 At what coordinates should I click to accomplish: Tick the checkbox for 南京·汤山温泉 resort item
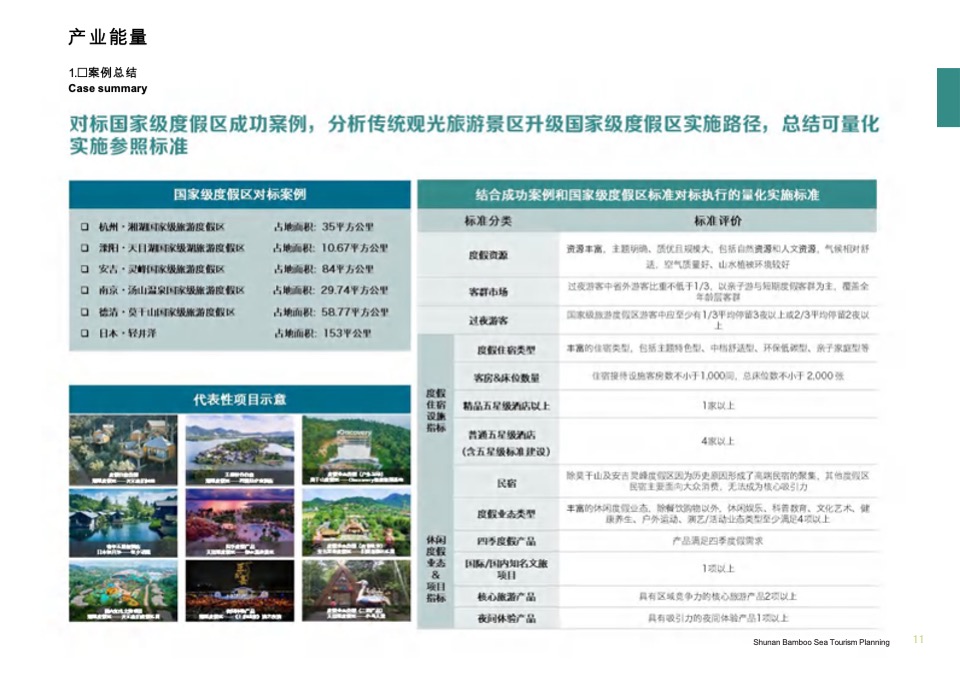(83, 287)
